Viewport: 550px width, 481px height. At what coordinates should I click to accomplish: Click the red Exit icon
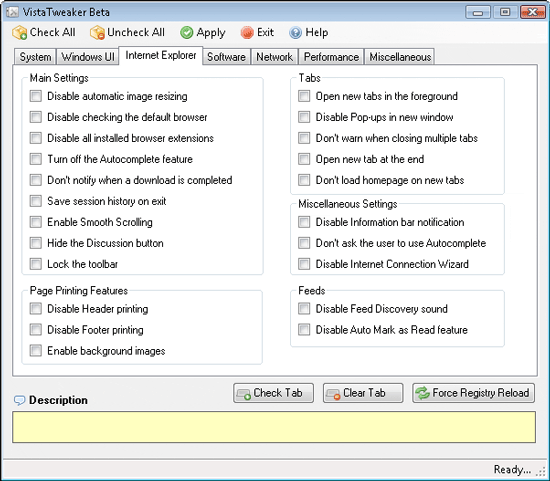click(x=247, y=33)
